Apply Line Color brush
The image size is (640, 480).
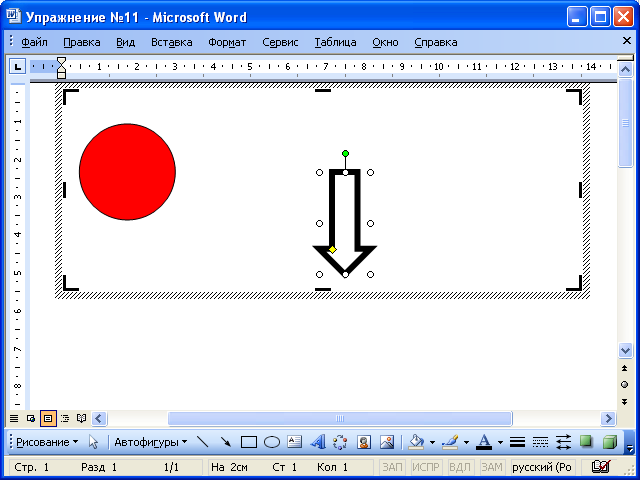pos(450,442)
